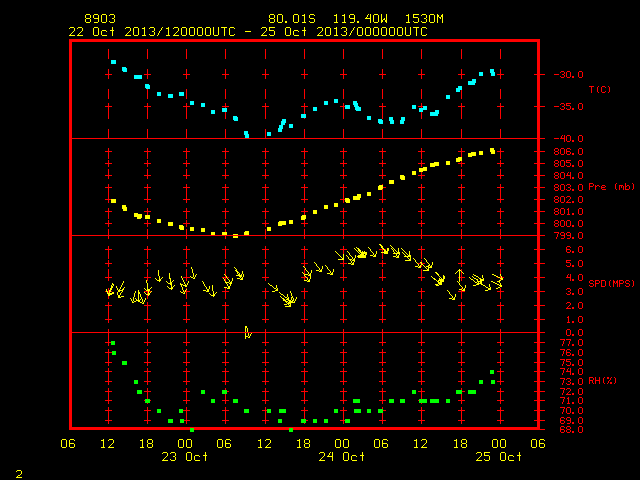Click the 6.0 wind speed tick label
This screenshot has height=480, width=640.
pos(574,250)
